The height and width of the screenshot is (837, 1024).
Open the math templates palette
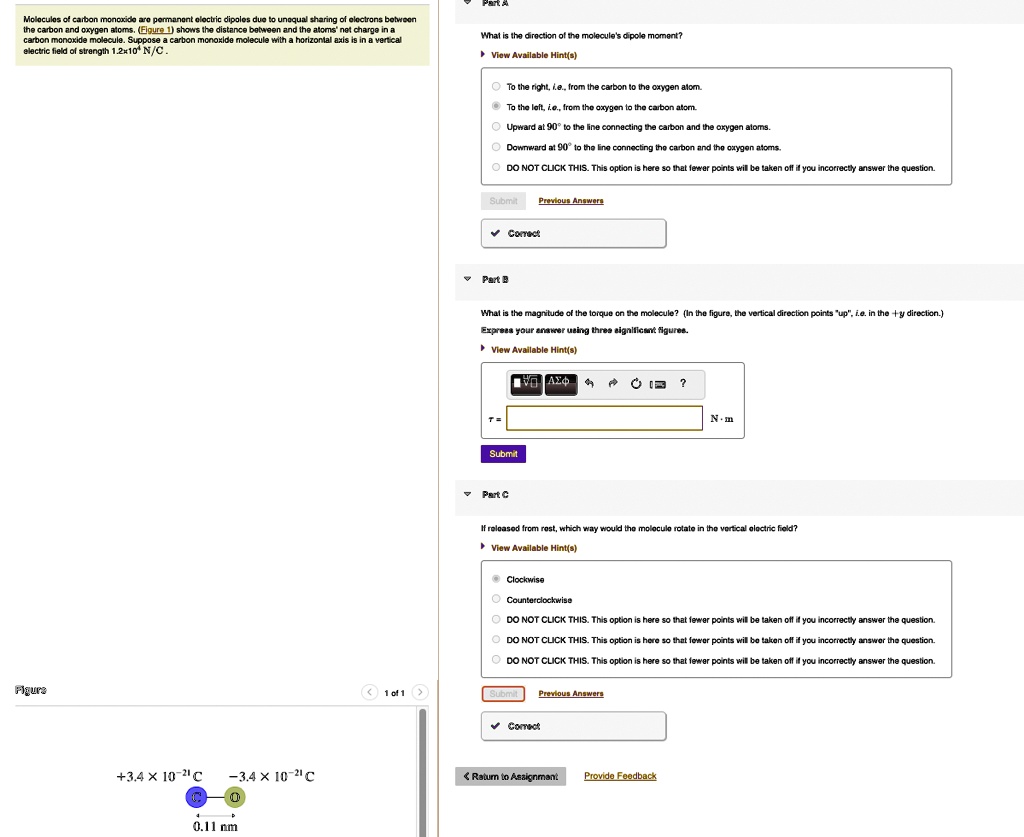[x=525, y=383]
